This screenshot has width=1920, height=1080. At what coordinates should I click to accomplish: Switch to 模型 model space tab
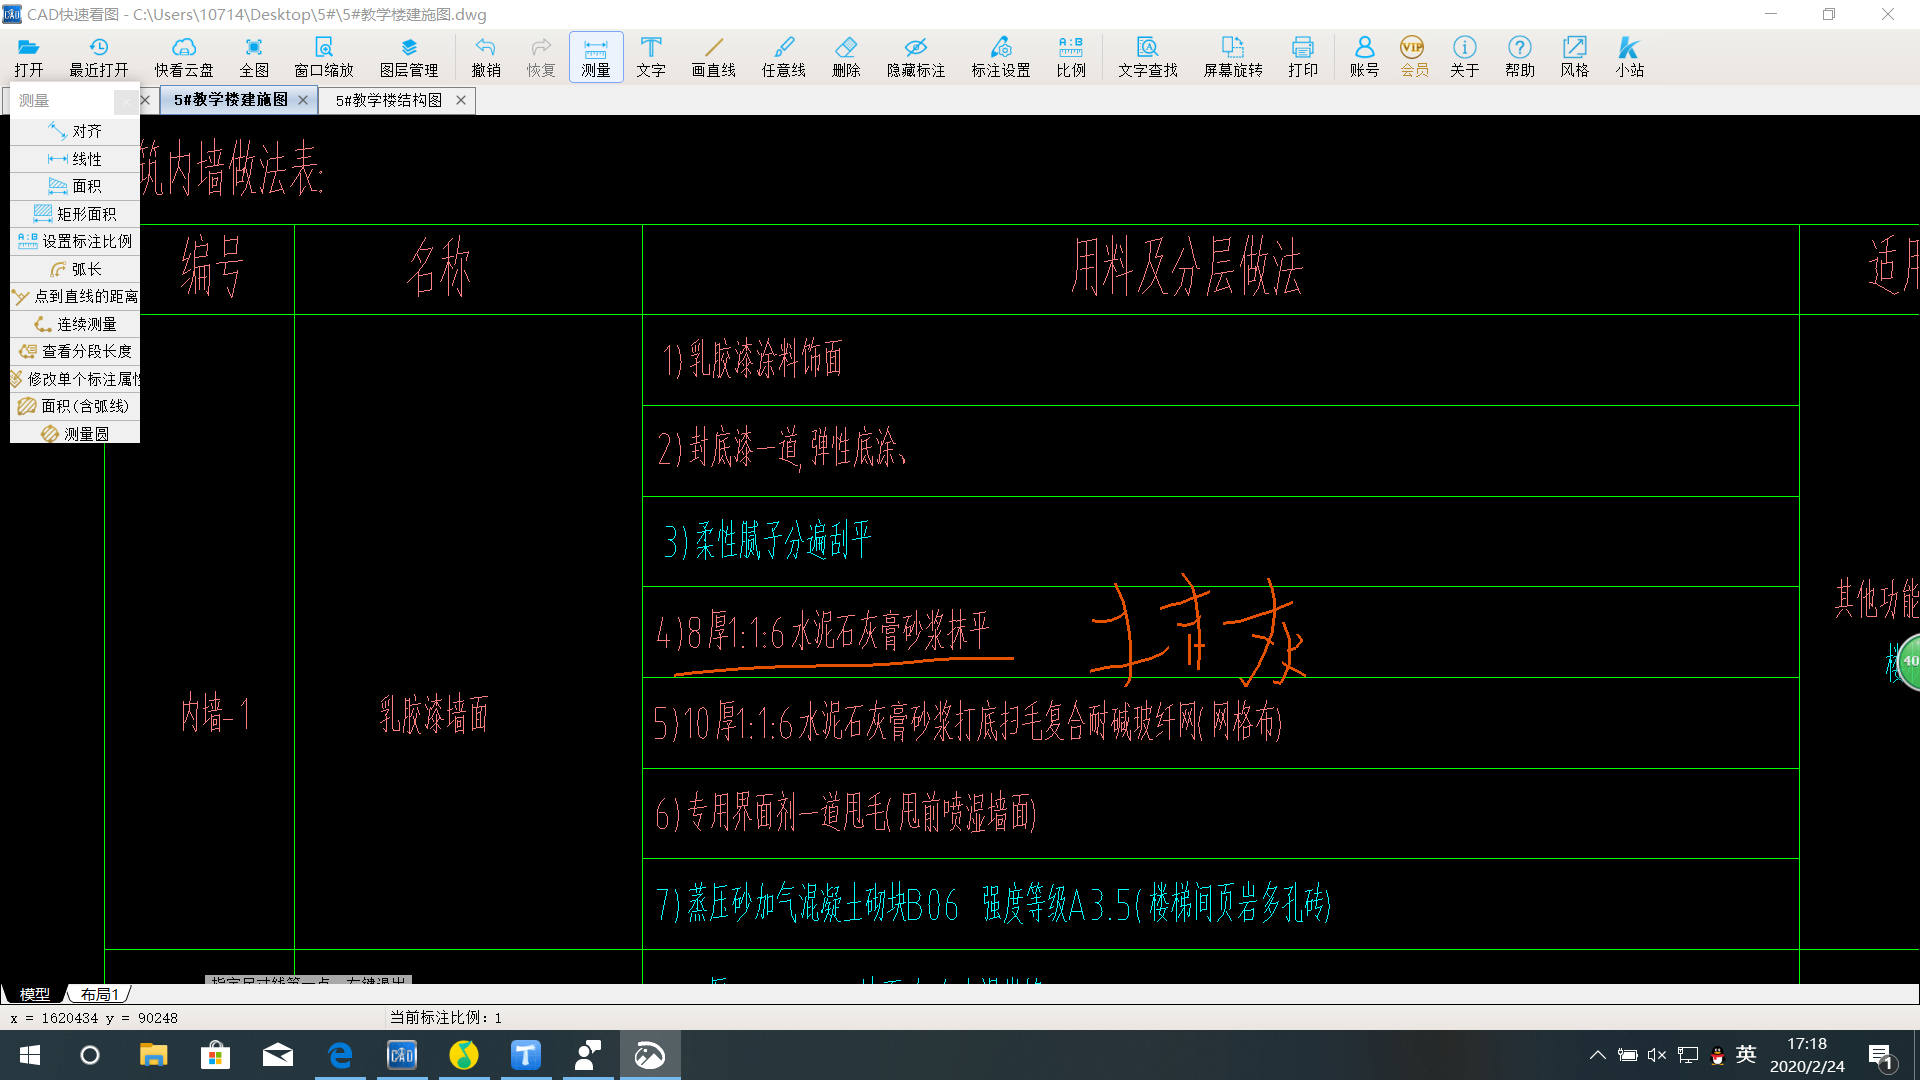click(34, 994)
